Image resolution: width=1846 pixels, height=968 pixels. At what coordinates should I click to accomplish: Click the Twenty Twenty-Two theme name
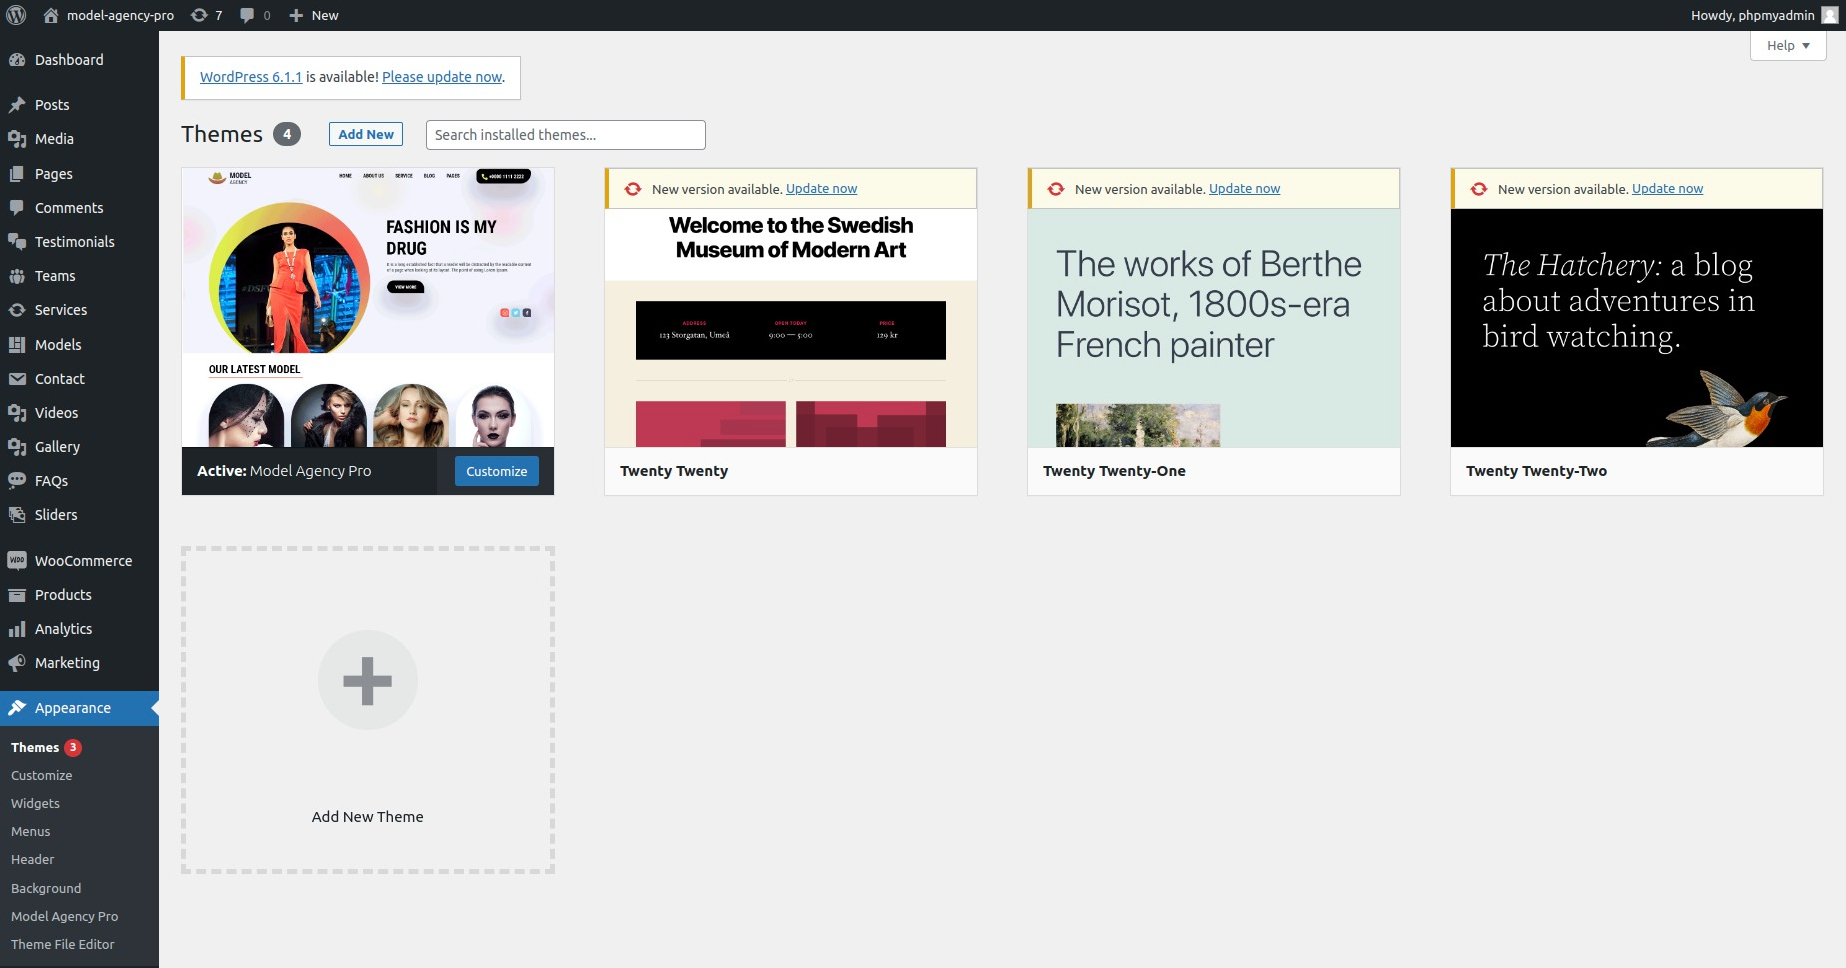[1536, 471]
